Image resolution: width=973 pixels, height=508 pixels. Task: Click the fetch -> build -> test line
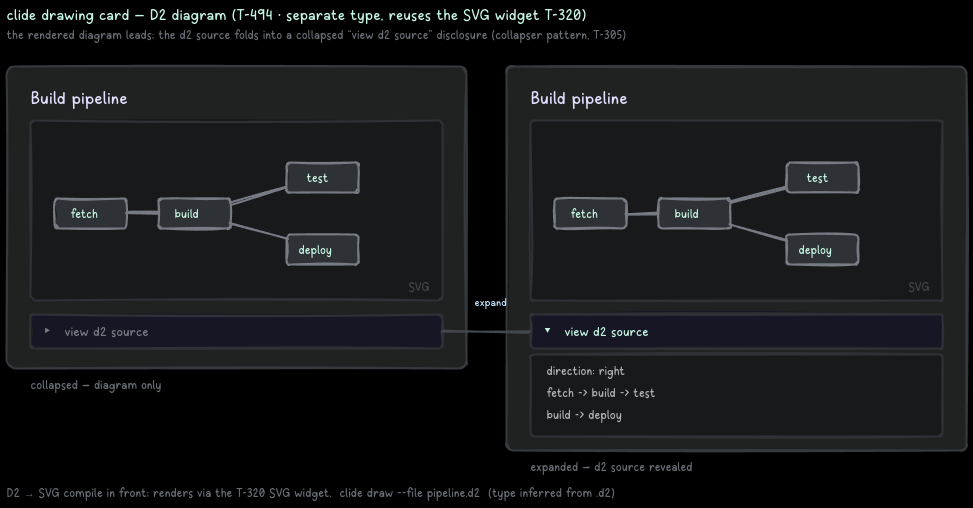point(600,393)
